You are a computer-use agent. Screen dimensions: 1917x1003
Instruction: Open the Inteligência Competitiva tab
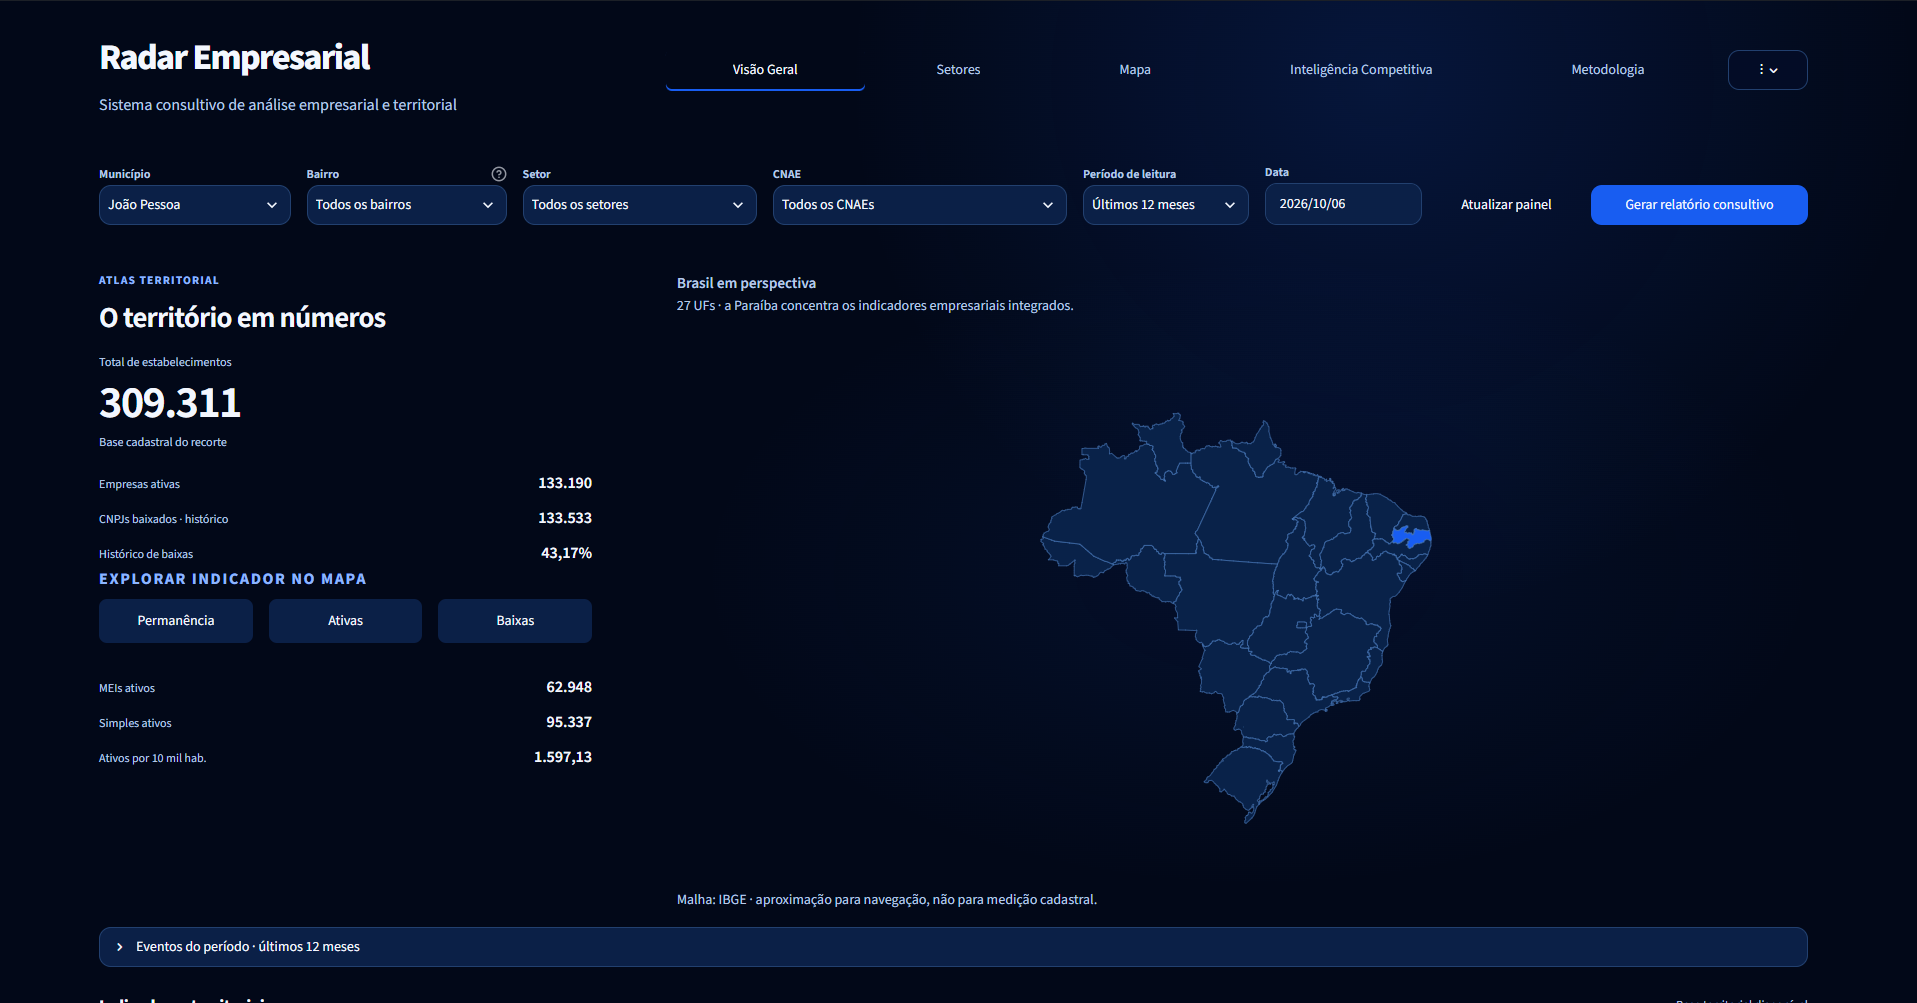point(1361,70)
